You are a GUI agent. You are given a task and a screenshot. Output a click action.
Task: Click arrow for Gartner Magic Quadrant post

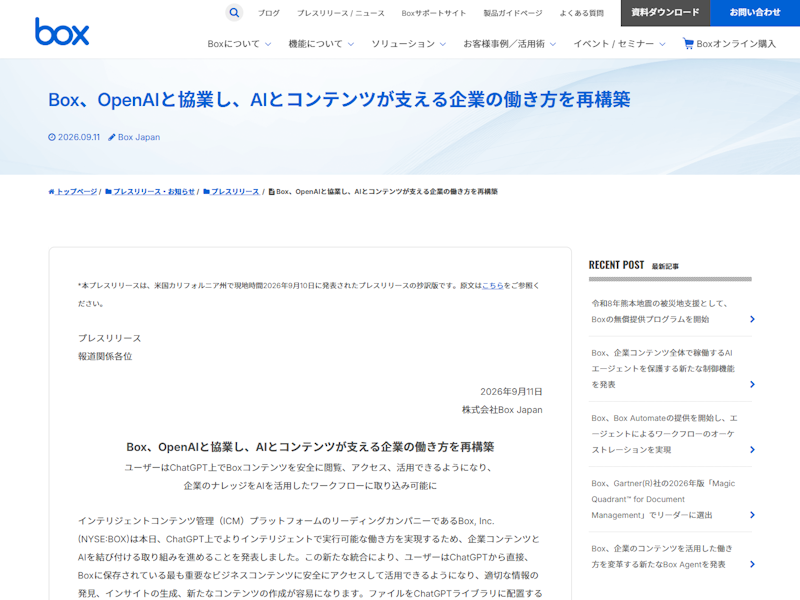(x=752, y=515)
